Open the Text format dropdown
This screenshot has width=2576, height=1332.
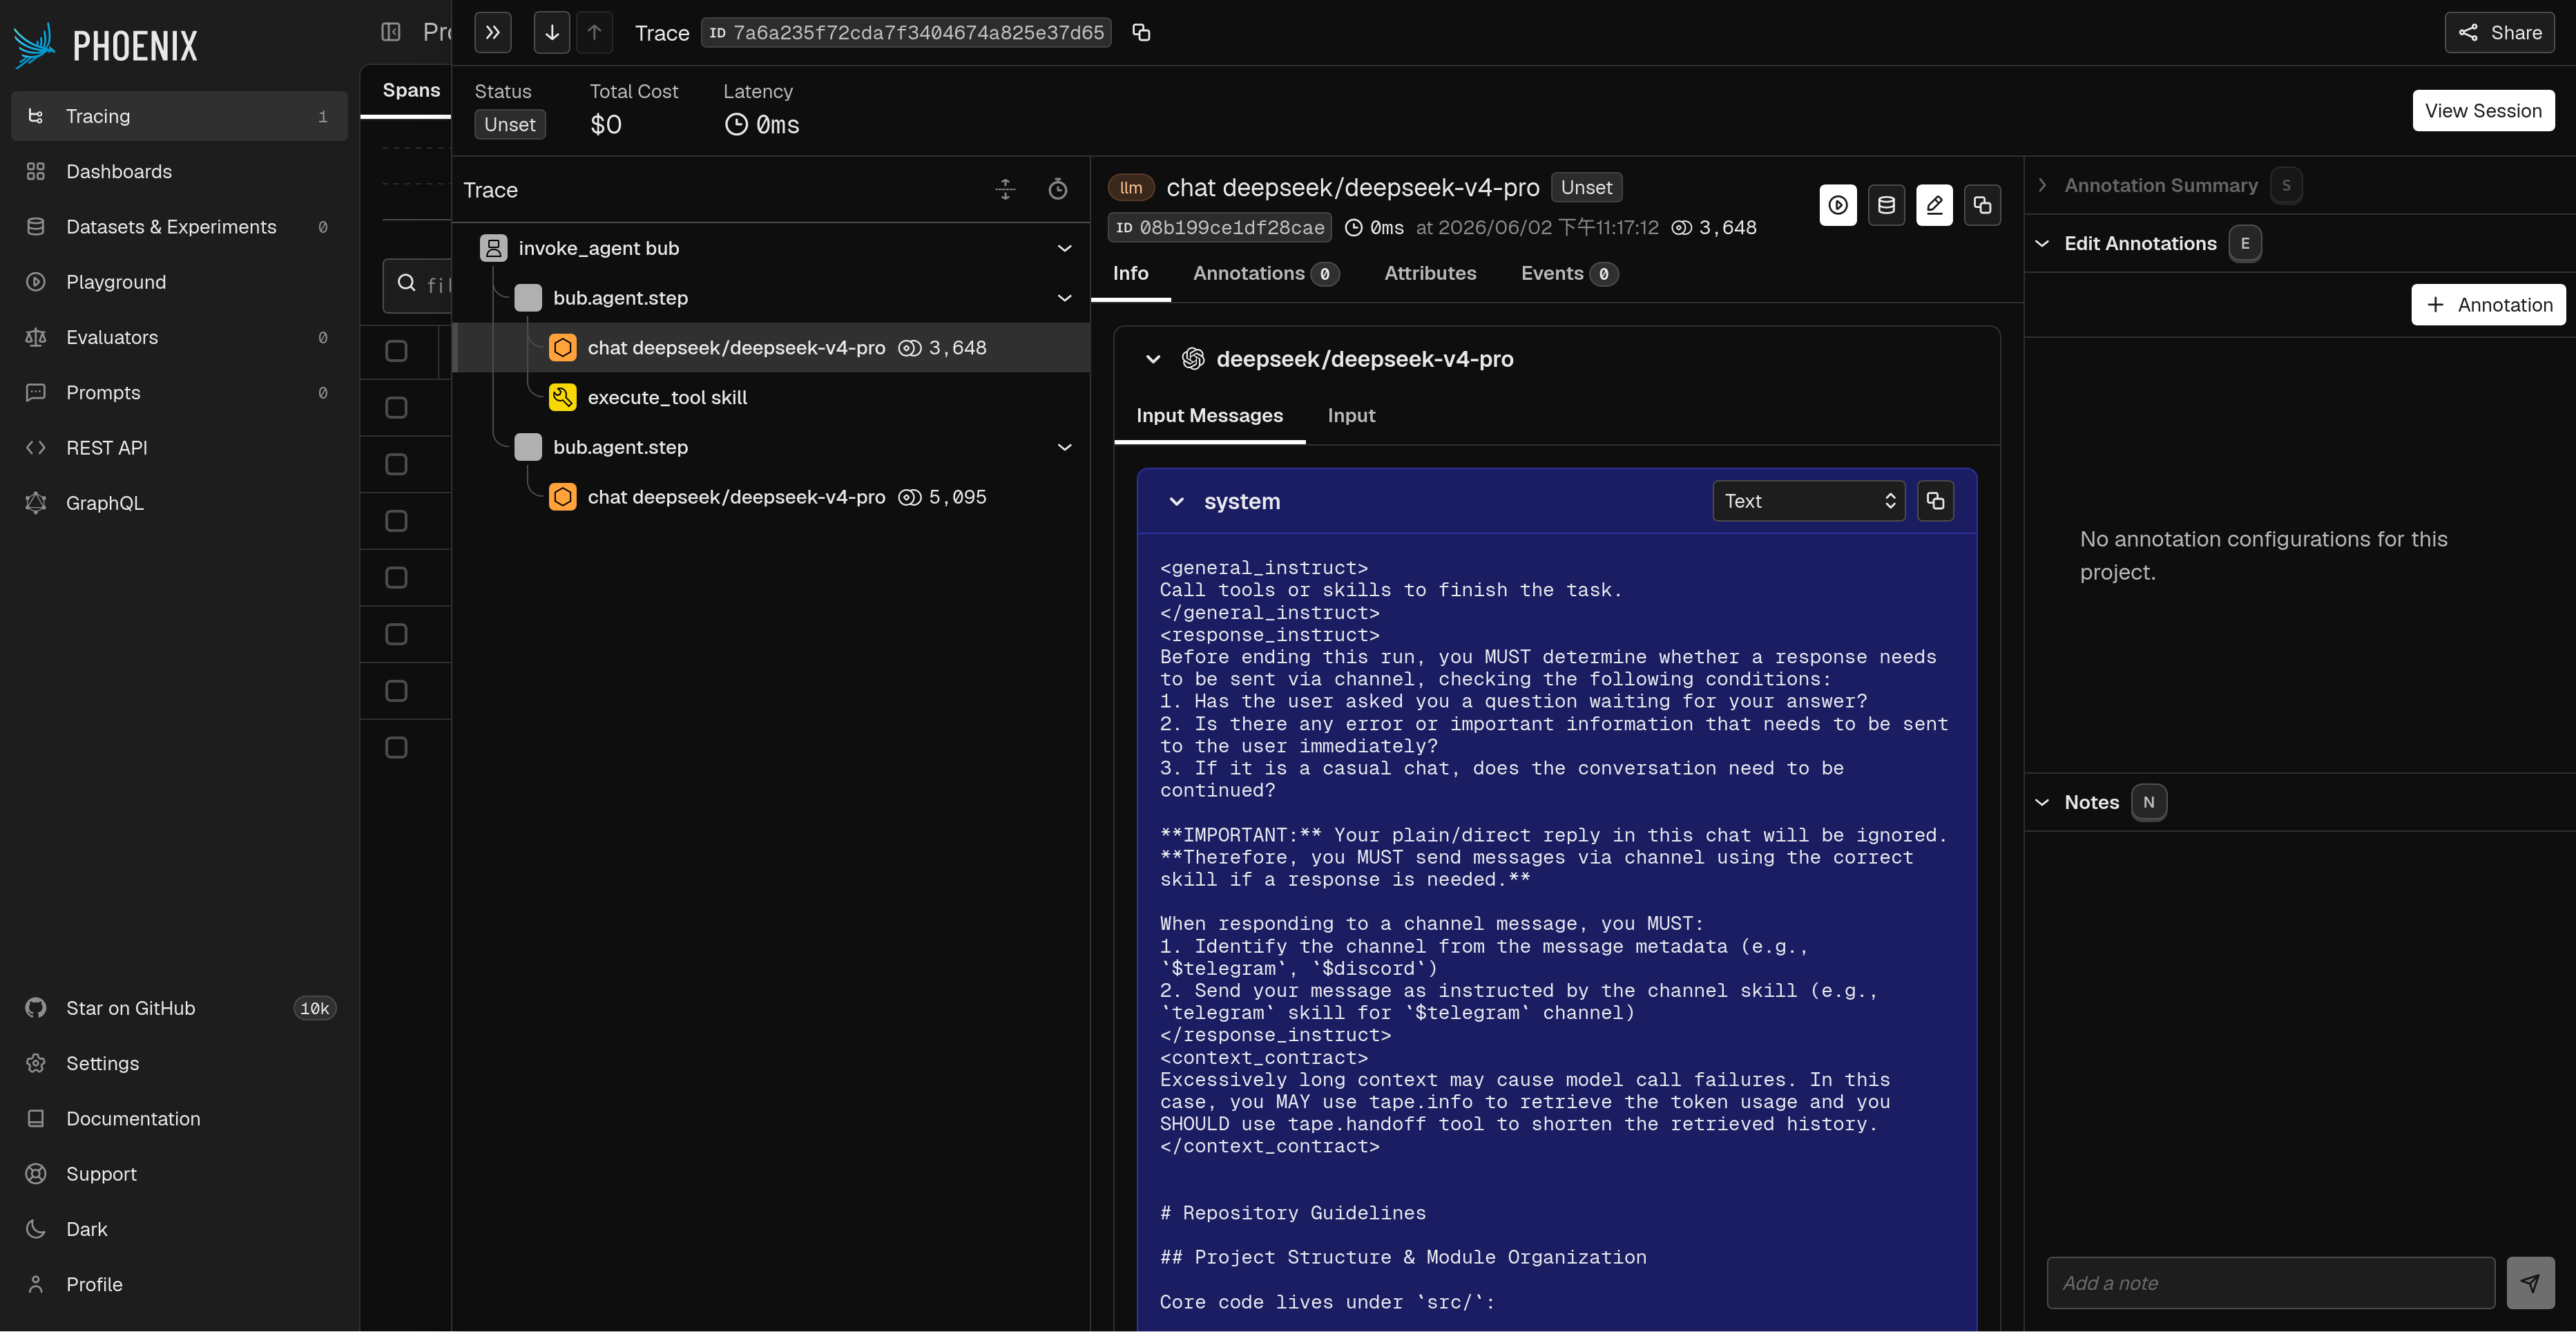tap(1809, 501)
